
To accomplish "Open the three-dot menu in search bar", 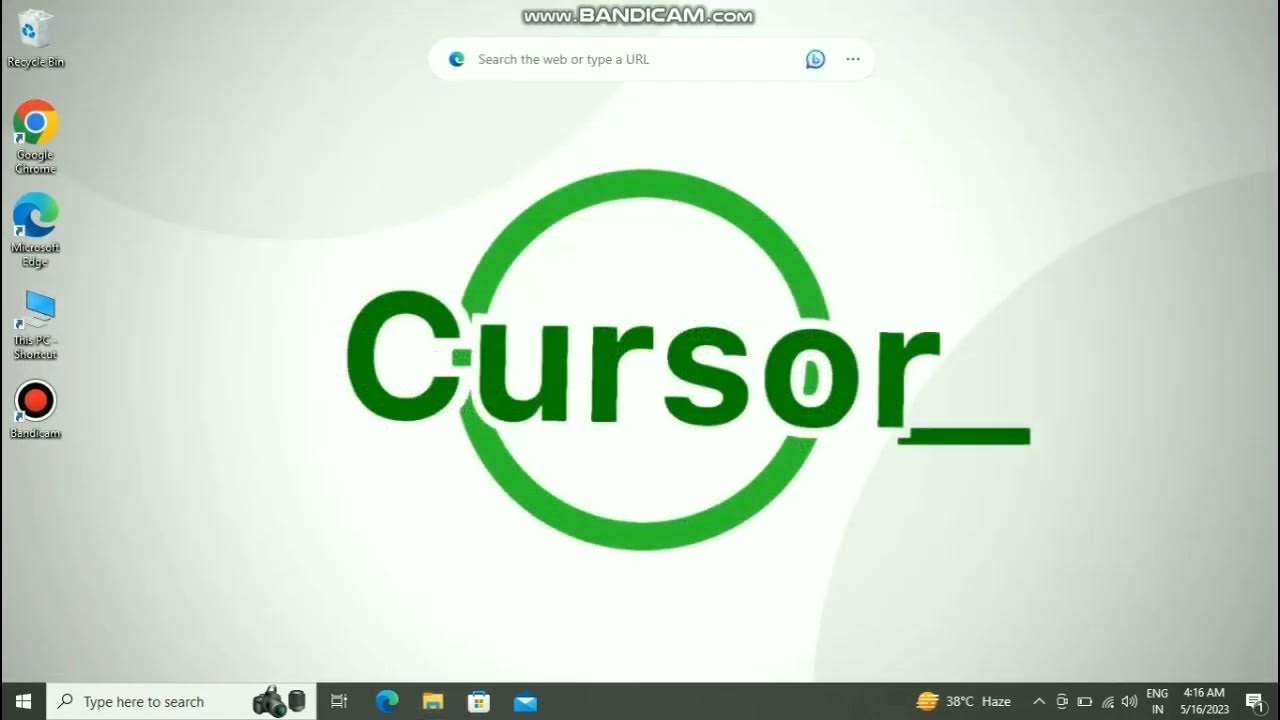I will [853, 59].
